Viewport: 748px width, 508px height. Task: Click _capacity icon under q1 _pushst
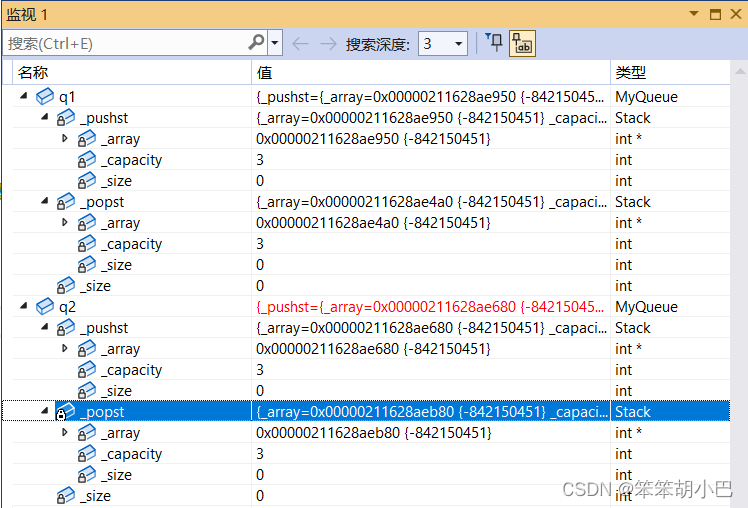point(87,159)
